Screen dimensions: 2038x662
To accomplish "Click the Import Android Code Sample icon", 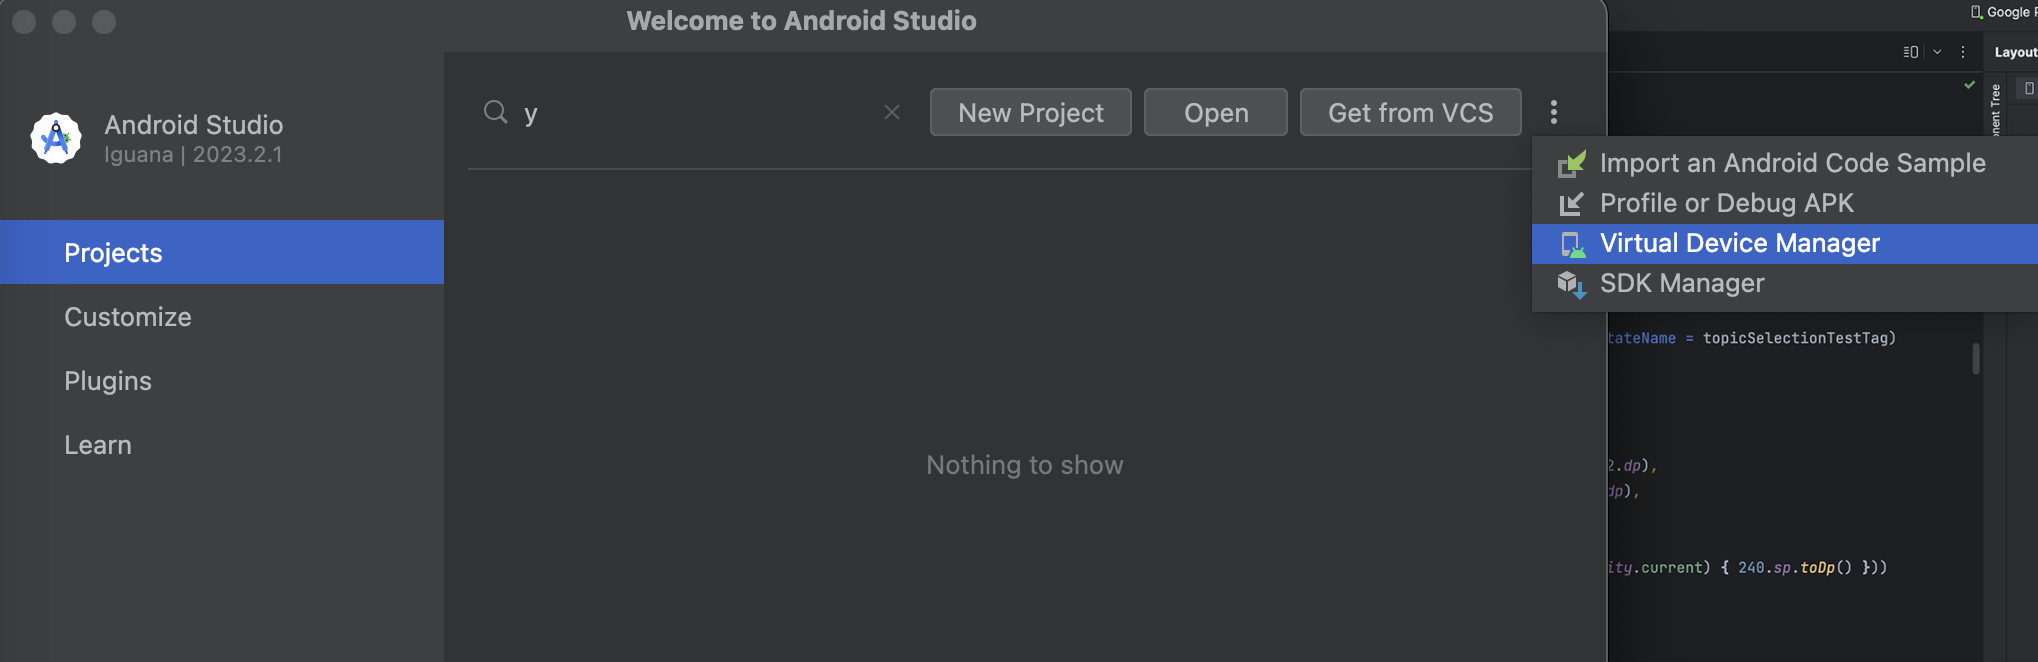I will click(1571, 163).
